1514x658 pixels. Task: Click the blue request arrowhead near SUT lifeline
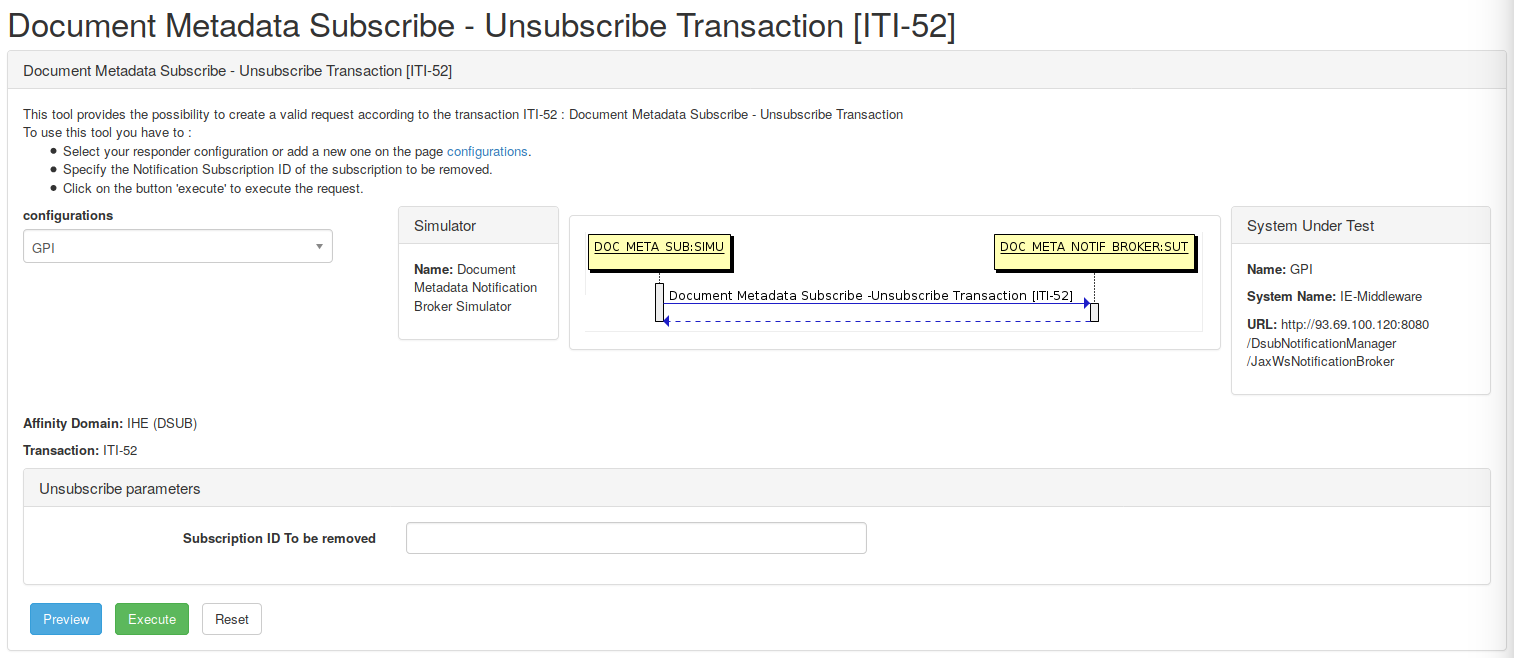(1086, 303)
